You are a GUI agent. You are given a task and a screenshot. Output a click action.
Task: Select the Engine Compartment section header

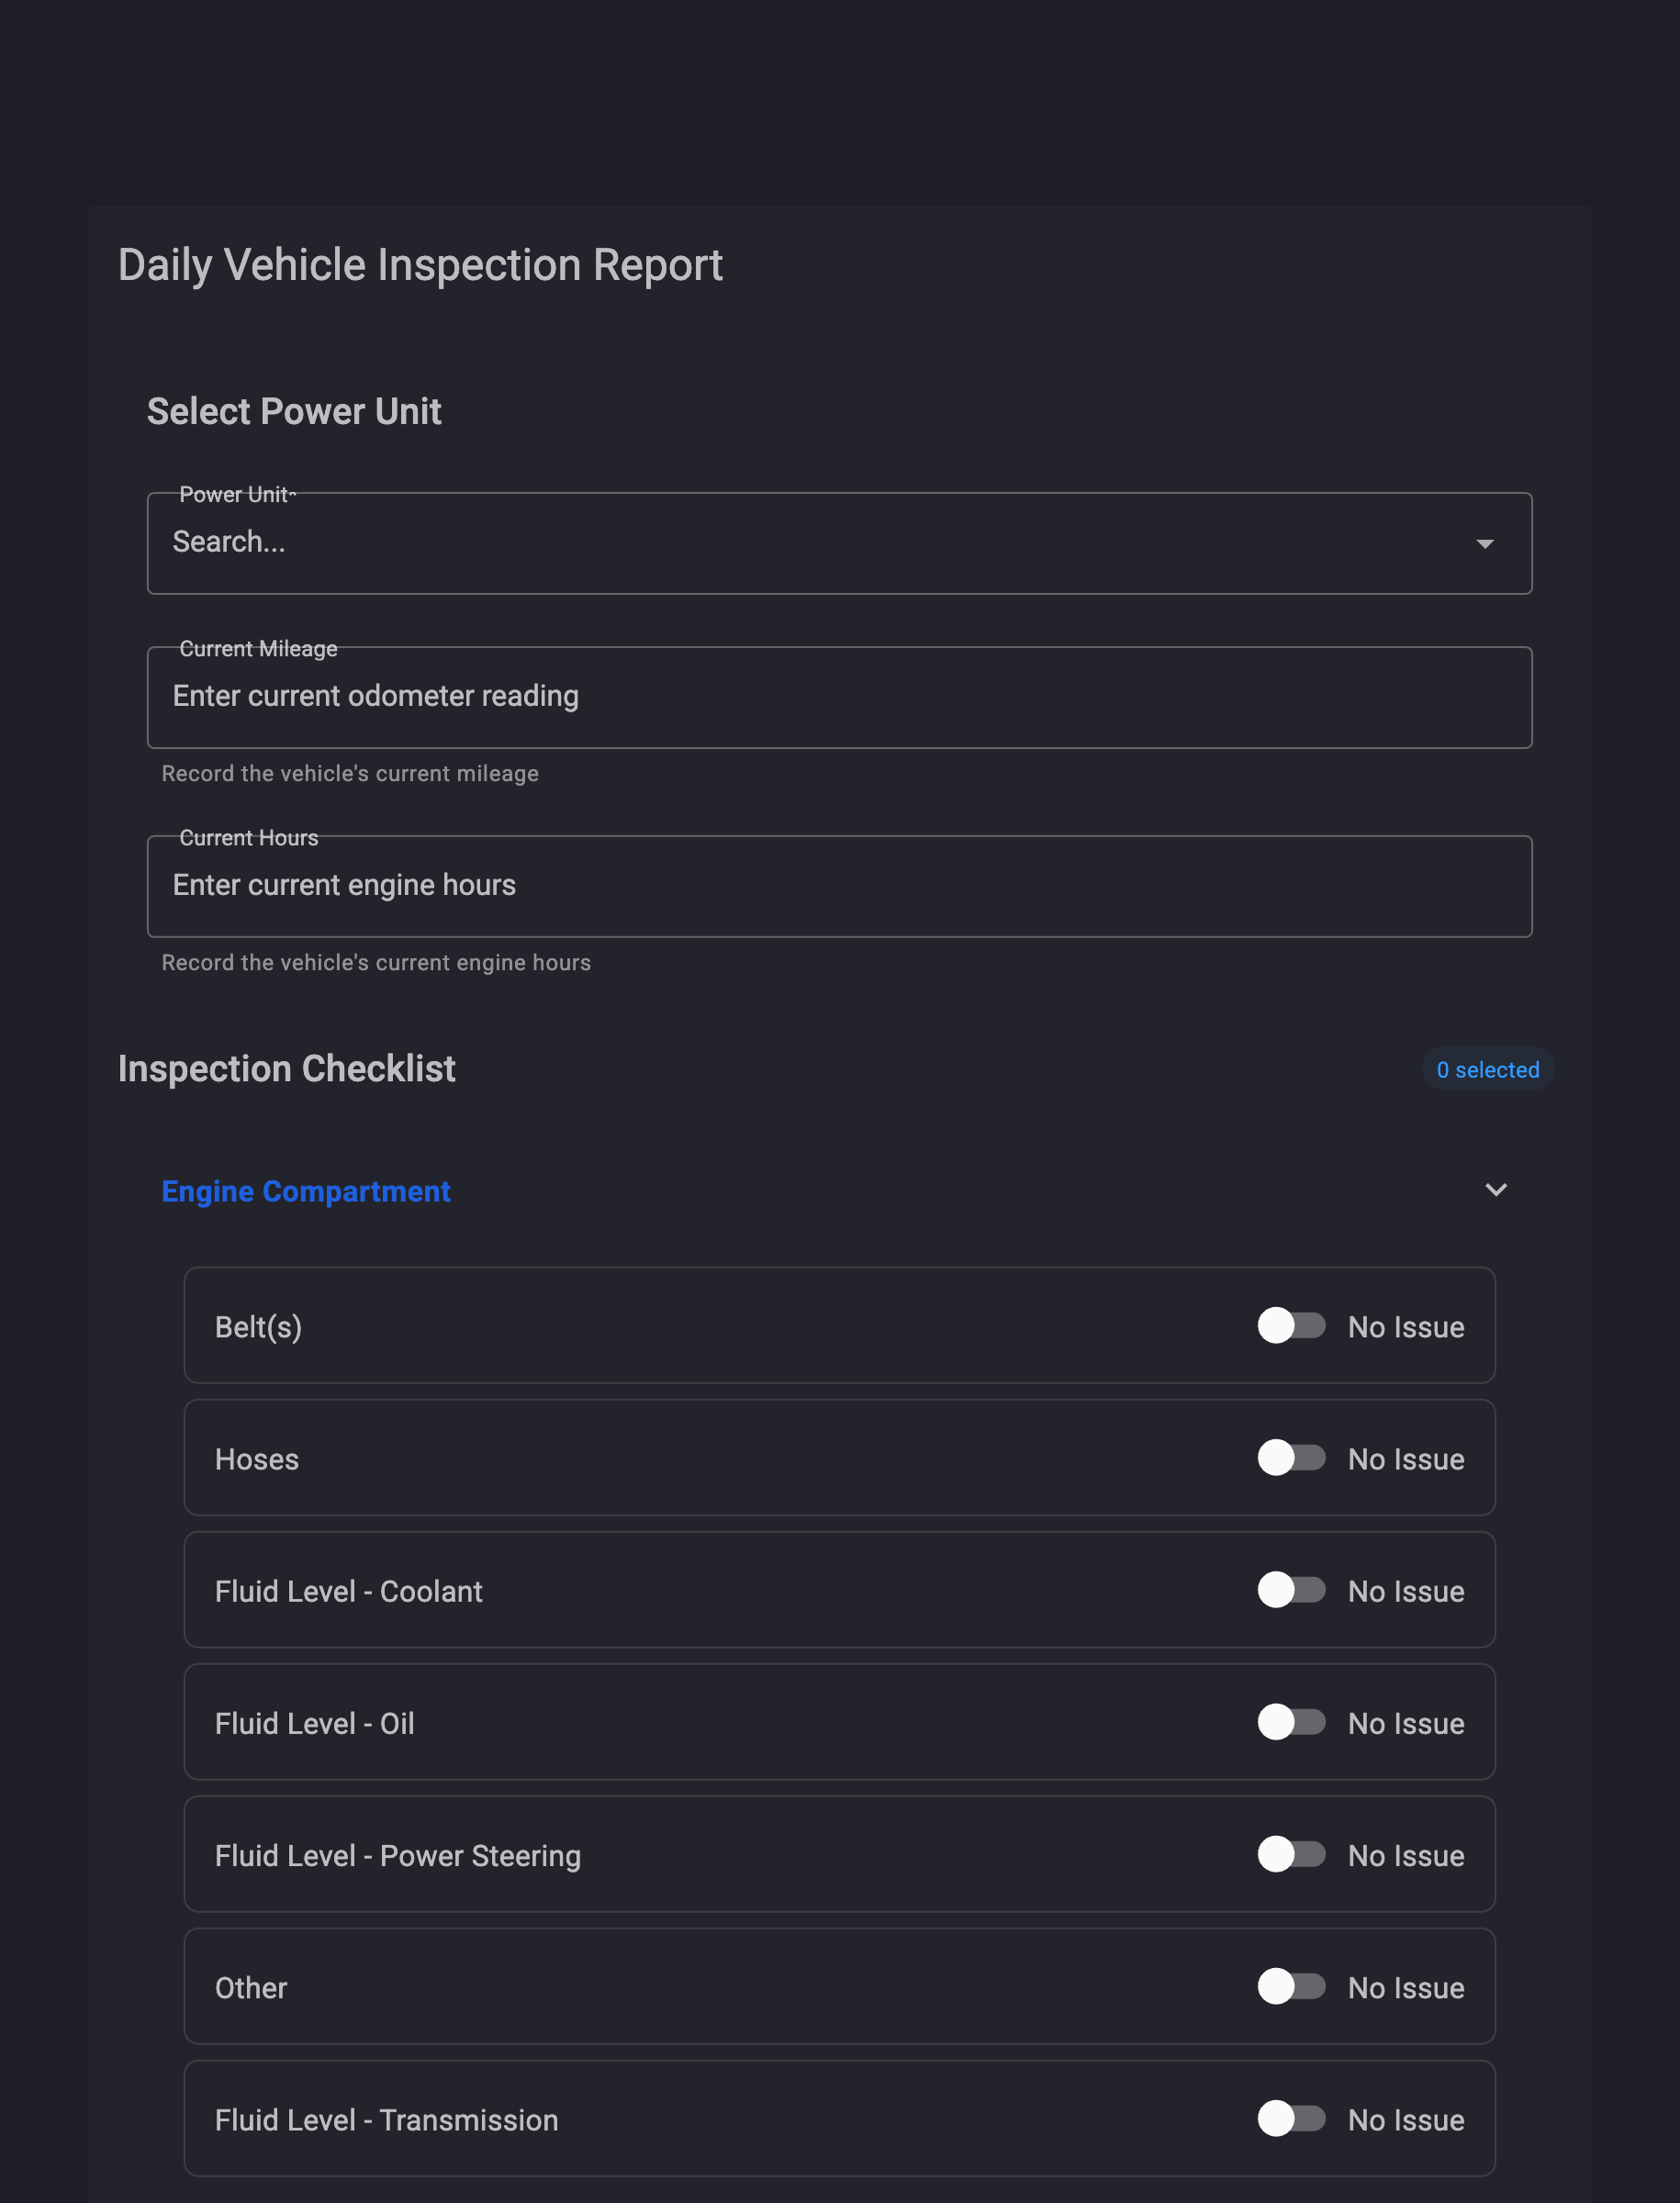pos(306,1190)
